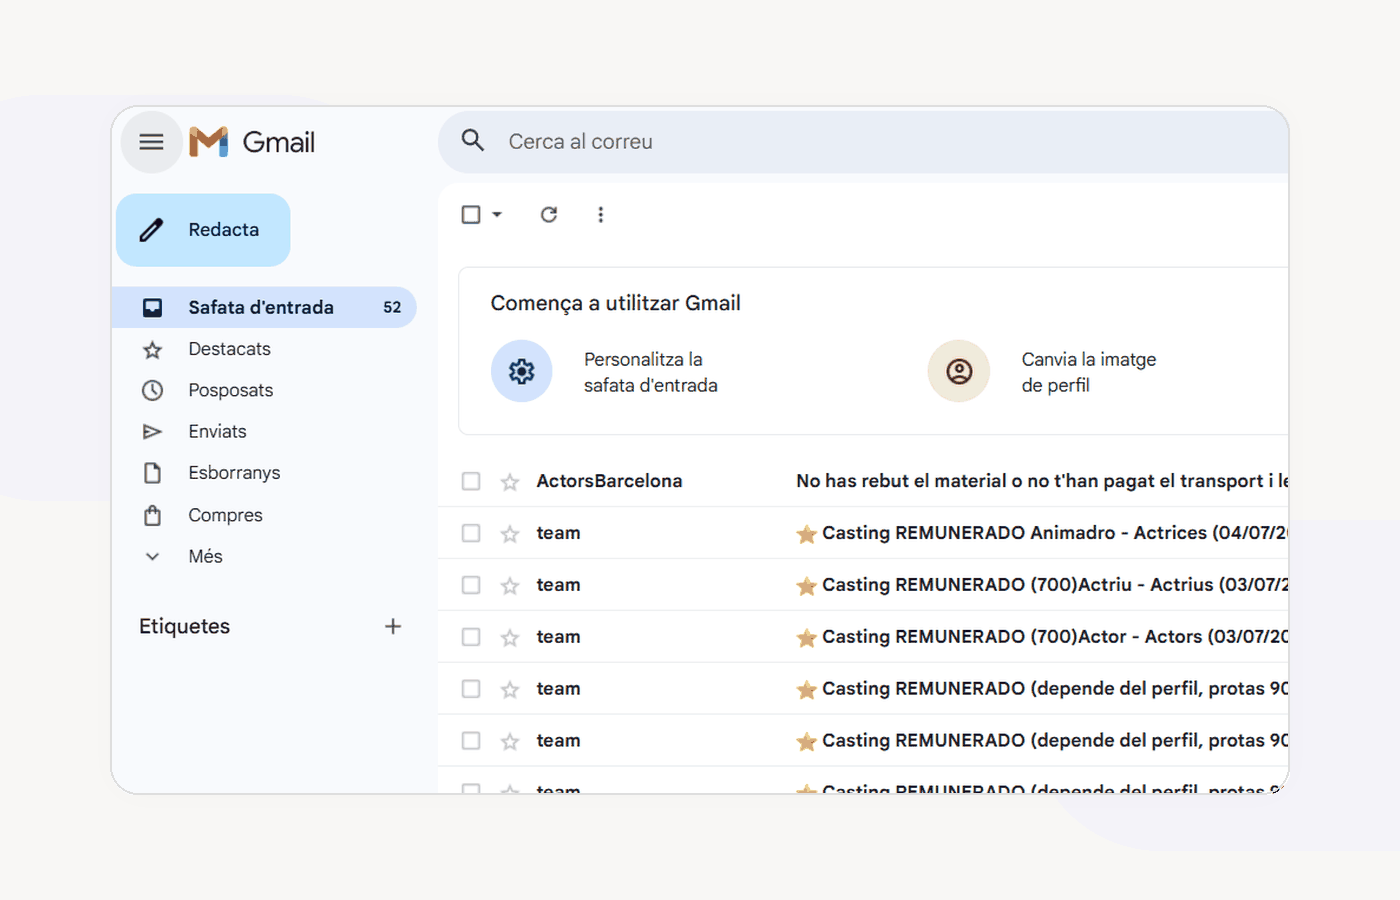Viewport: 1400px width, 900px height.
Task: Click the Gmail logo
Action: coord(252,142)
